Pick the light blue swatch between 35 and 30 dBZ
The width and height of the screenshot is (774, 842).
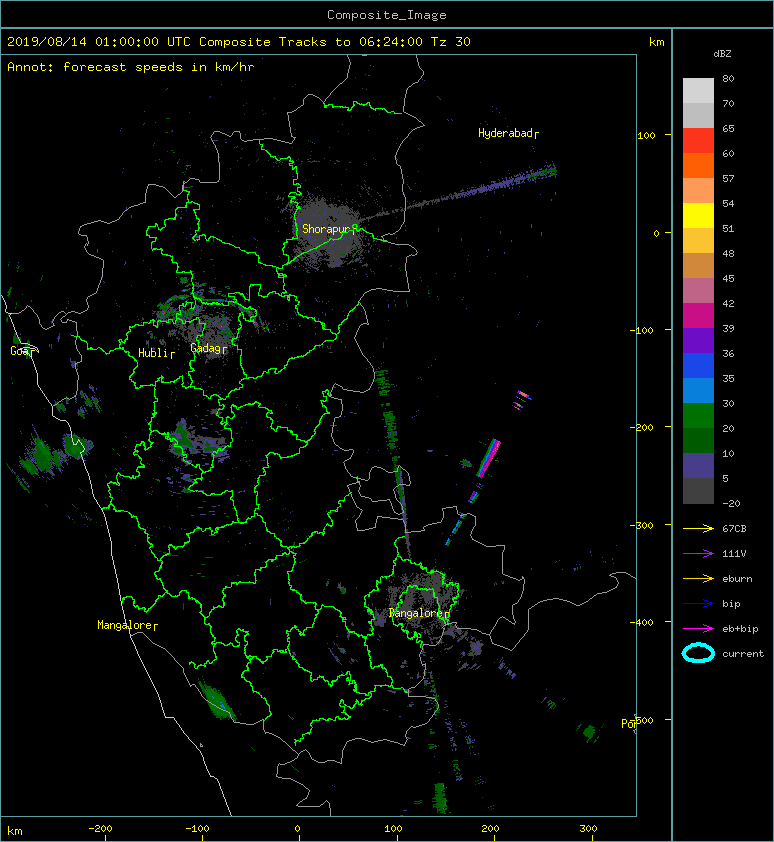point(698,390)
